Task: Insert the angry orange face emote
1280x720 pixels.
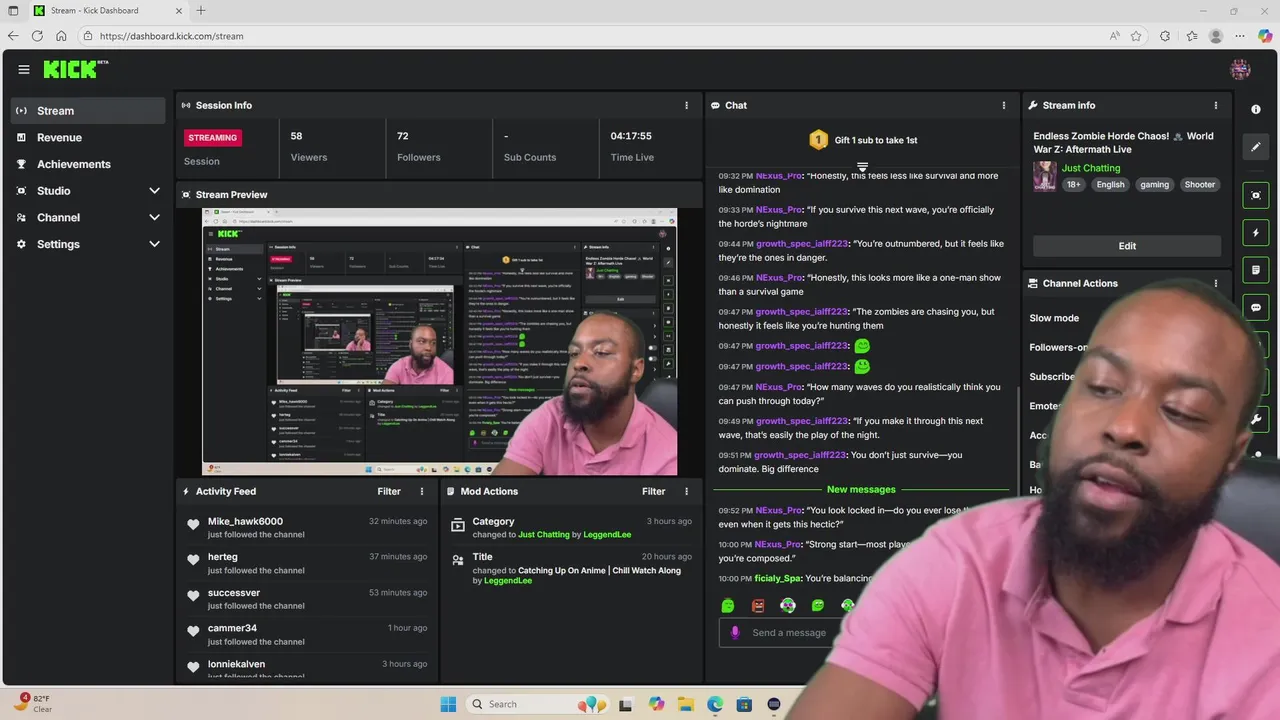Action: pyautogui.click(x=758, y=606)
